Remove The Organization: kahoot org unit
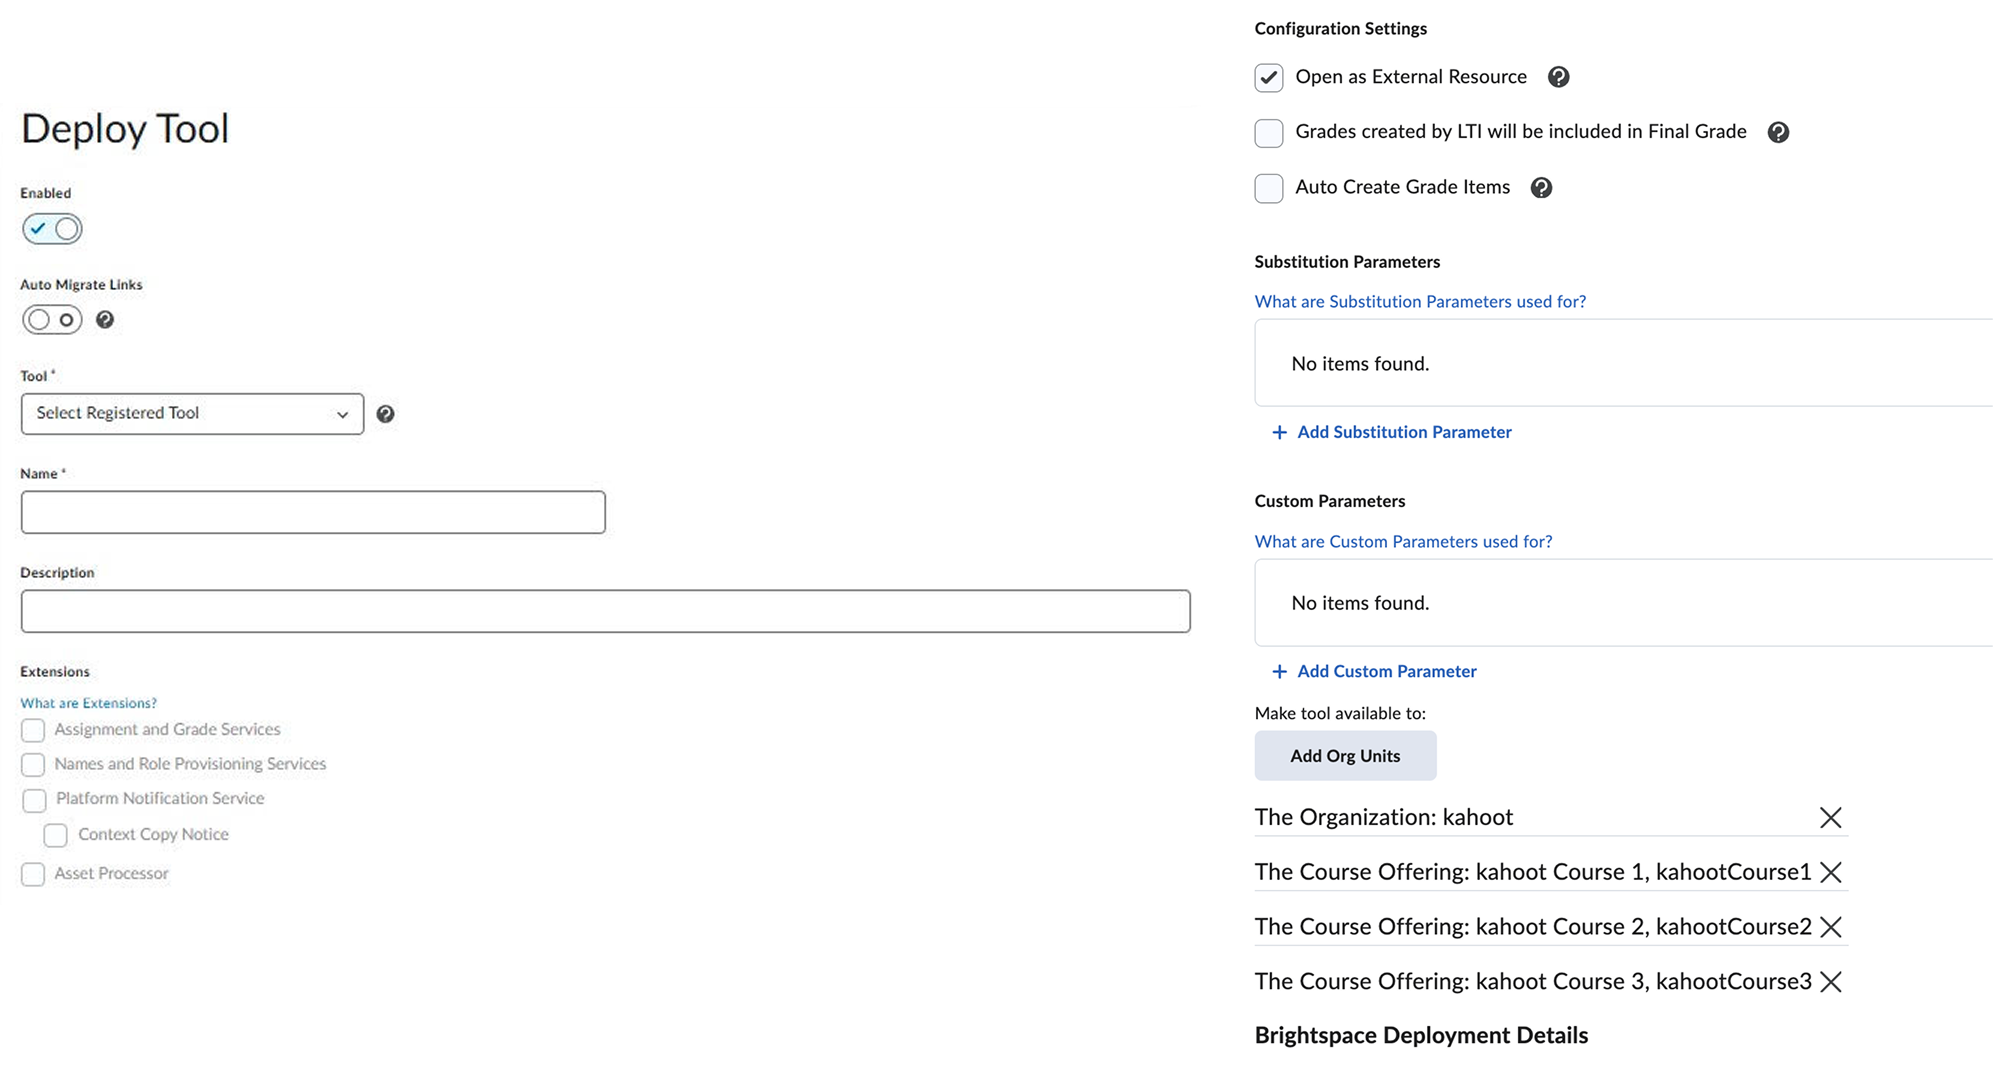Screen dimensions: 1993x1077 tap(1830, 818)
